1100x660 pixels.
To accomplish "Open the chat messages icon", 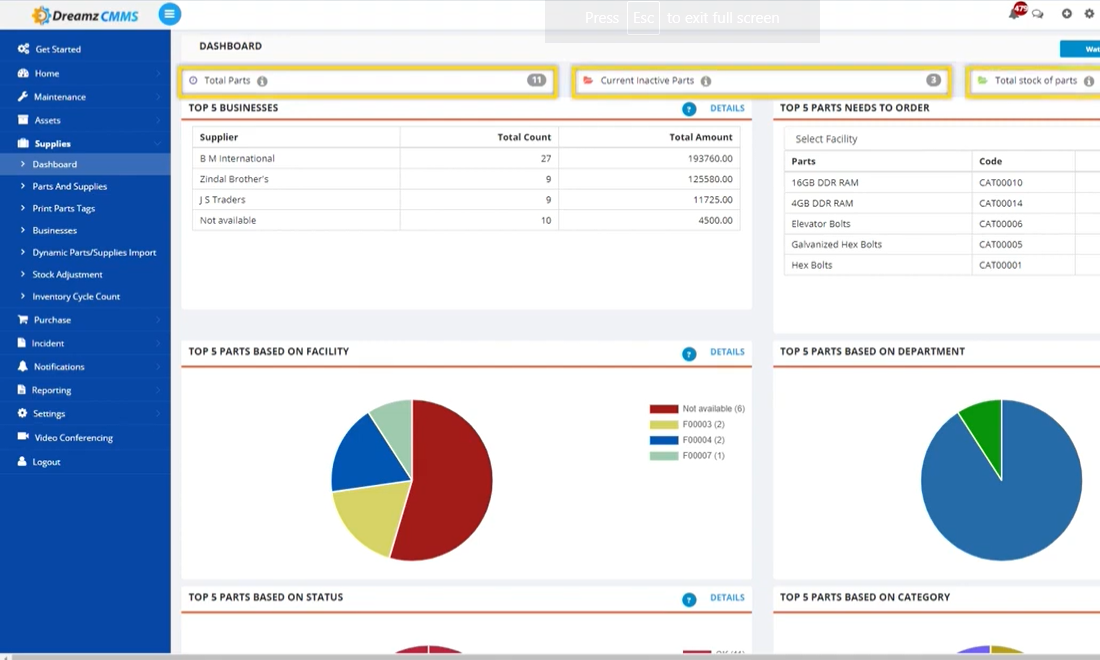I will coord(1039,12).
